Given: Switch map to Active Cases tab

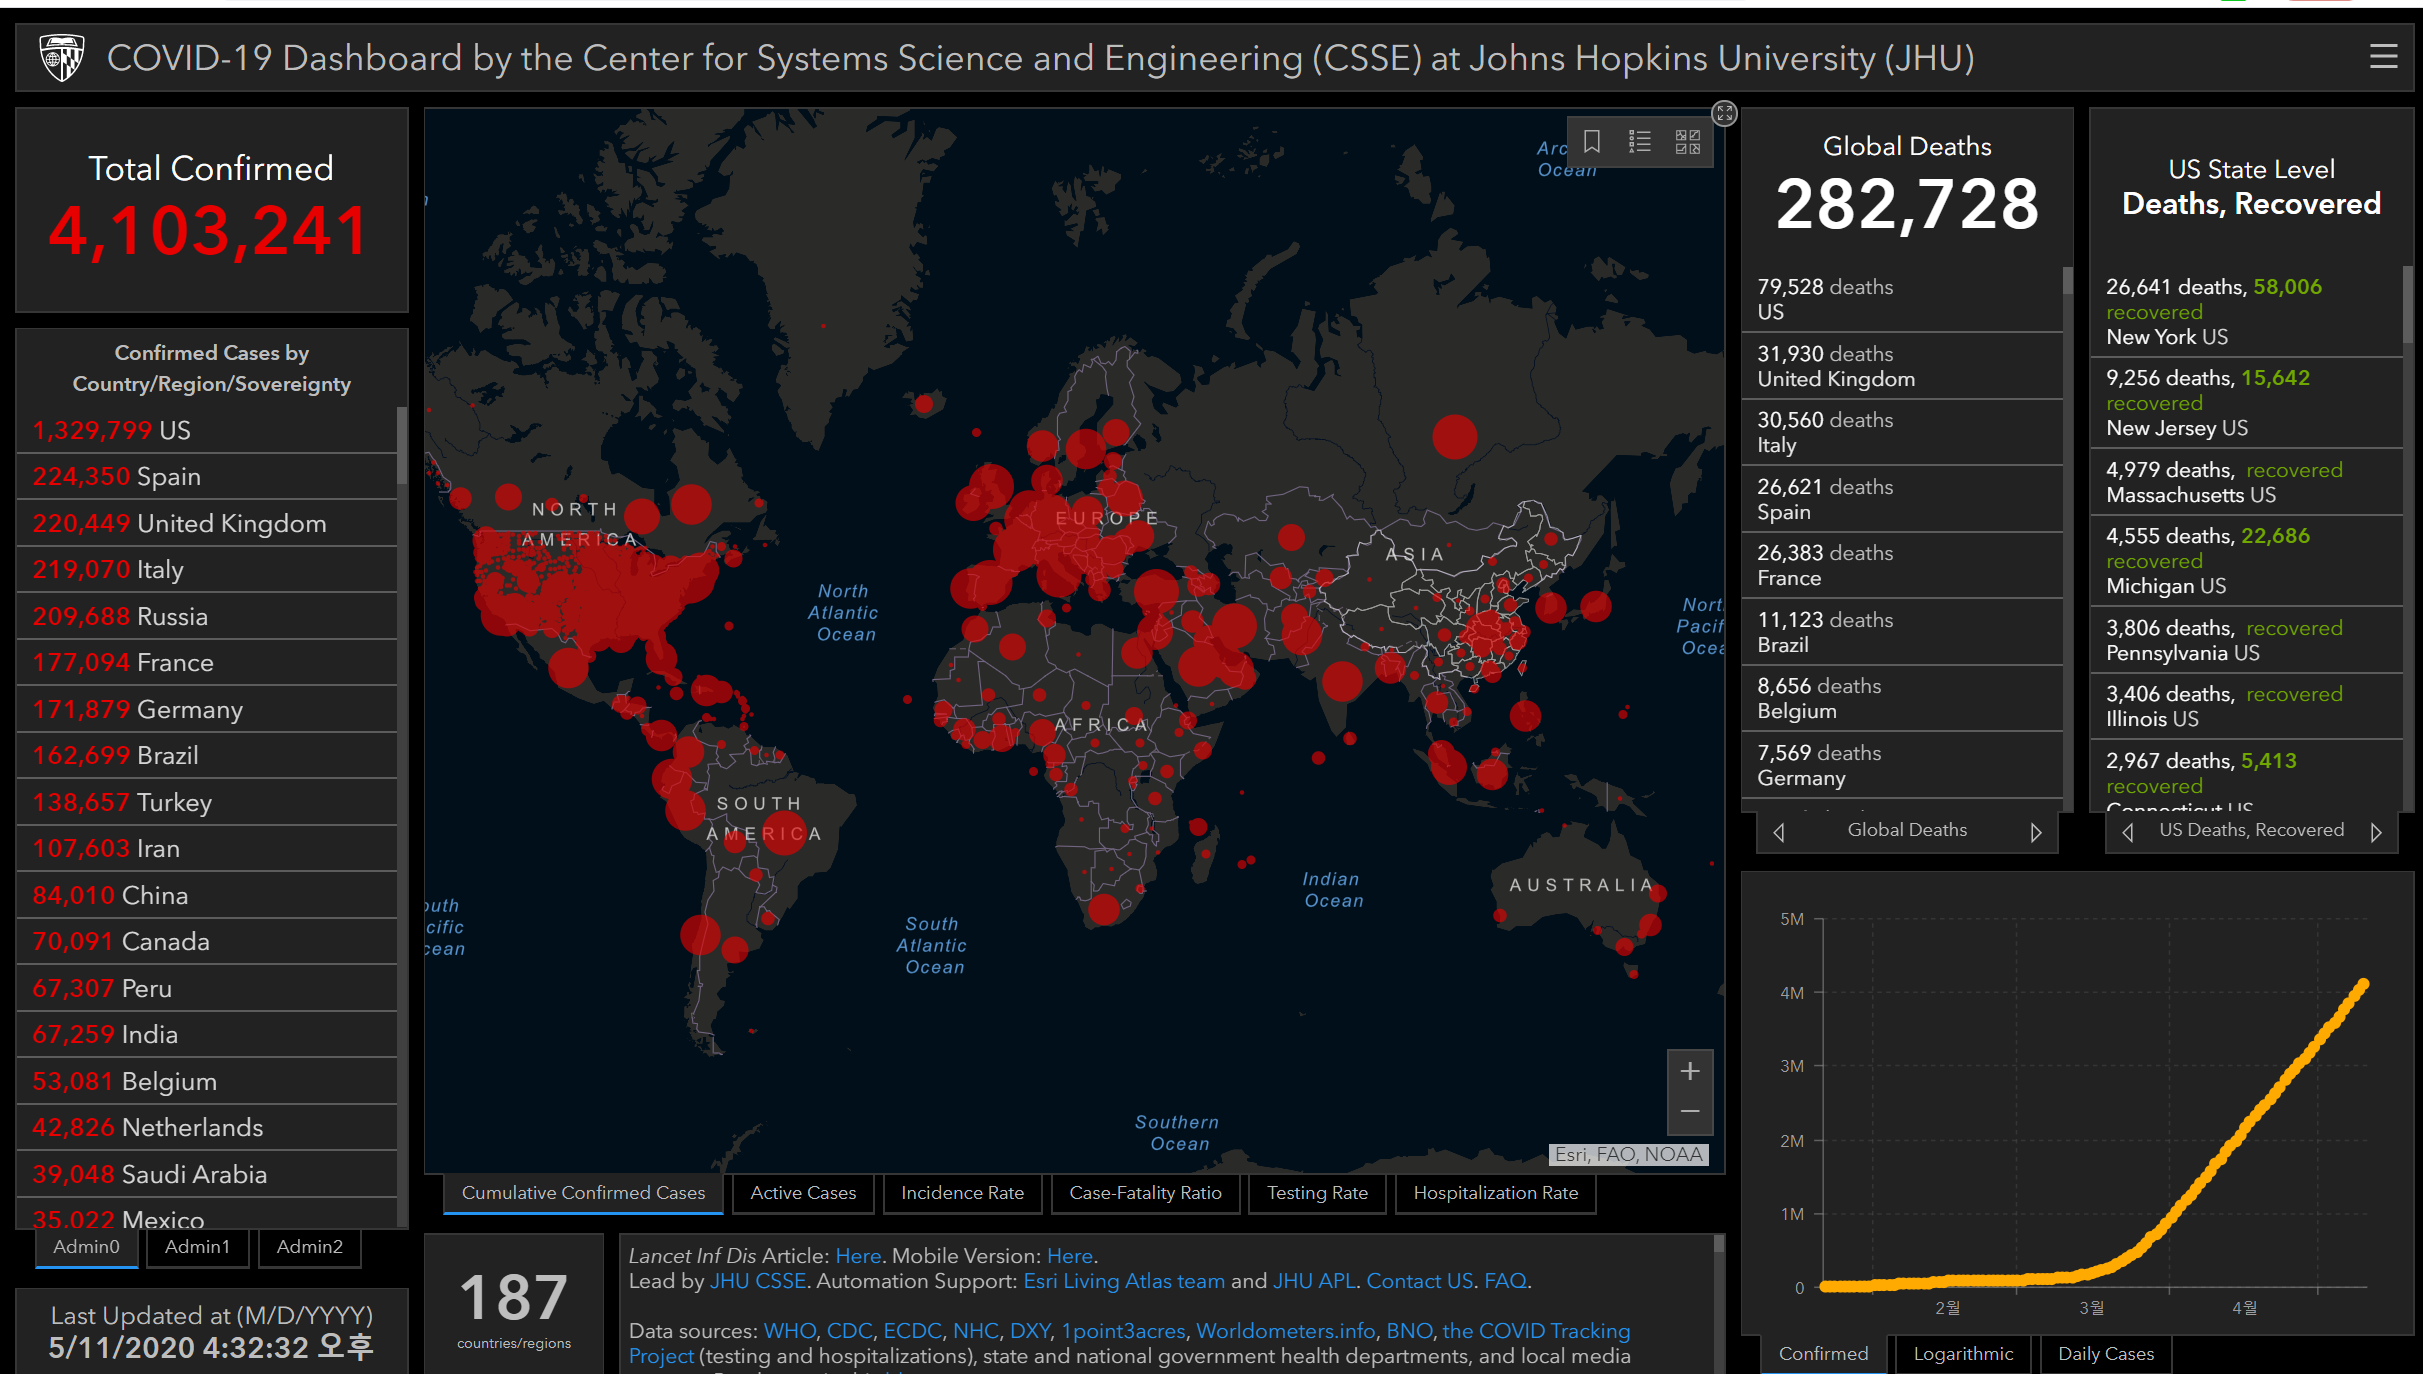Looking at the screenshot, I should (803, 1193).
